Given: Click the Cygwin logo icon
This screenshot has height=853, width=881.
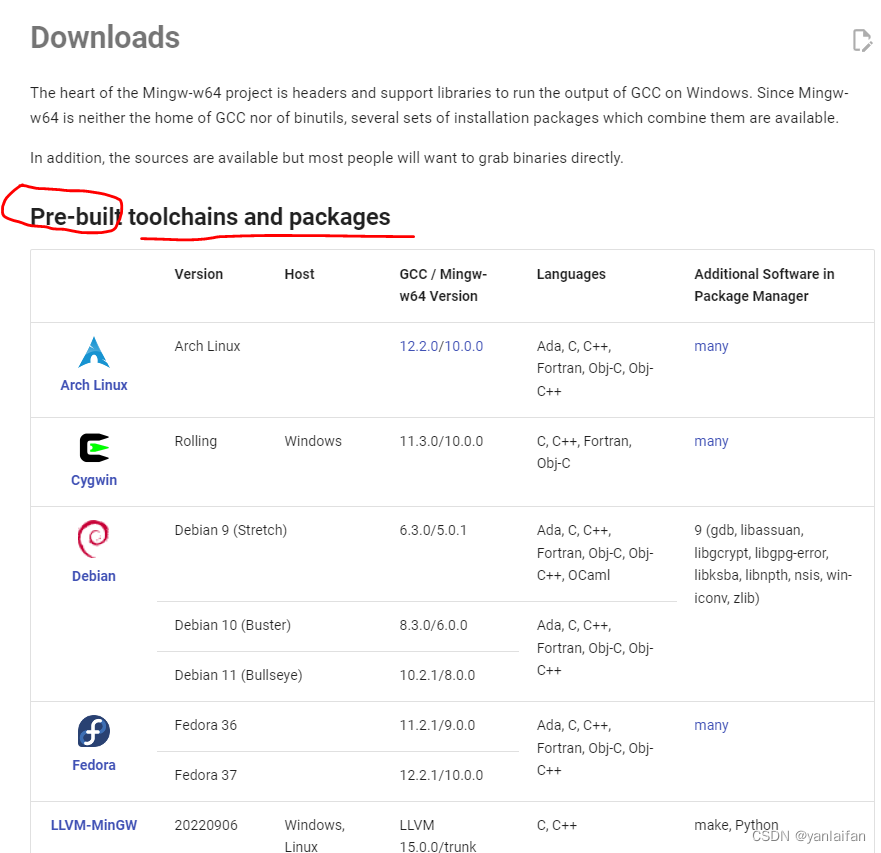Looking at the screenshot, I should click(94, 448).
